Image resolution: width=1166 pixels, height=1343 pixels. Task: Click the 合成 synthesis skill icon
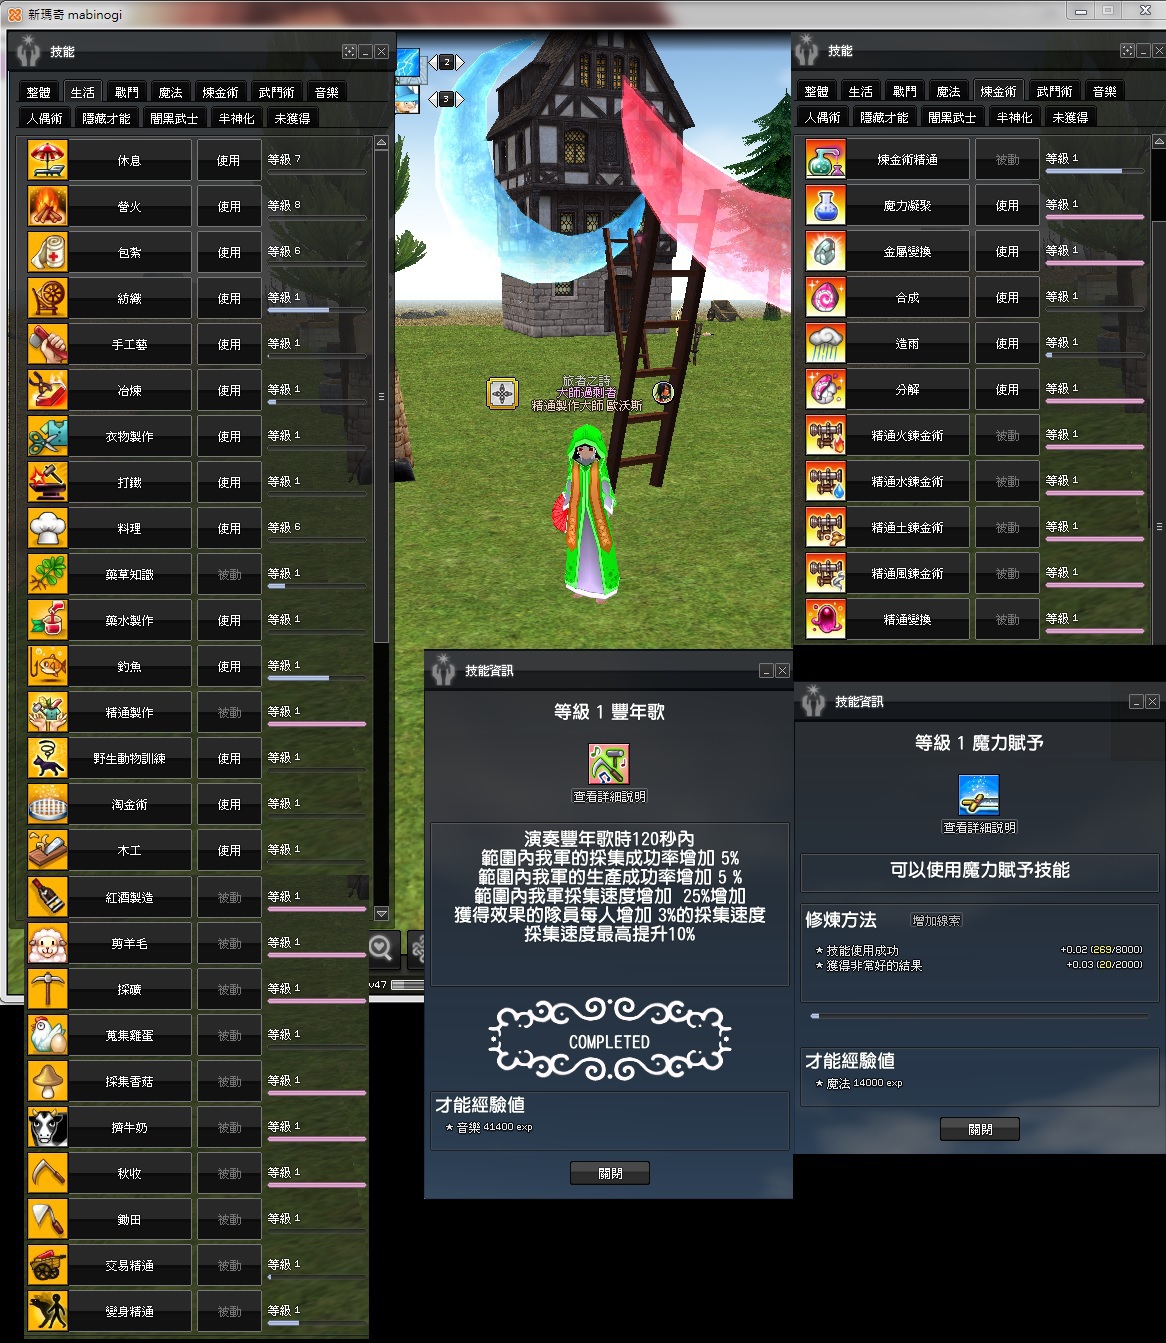pyautogui.click(x=825, y=297)
